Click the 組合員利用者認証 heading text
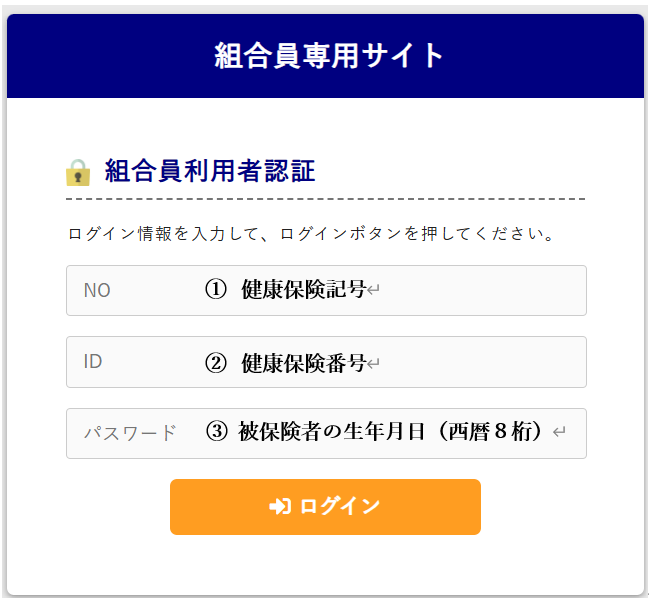Screen dimensions: 649x598 210,171
